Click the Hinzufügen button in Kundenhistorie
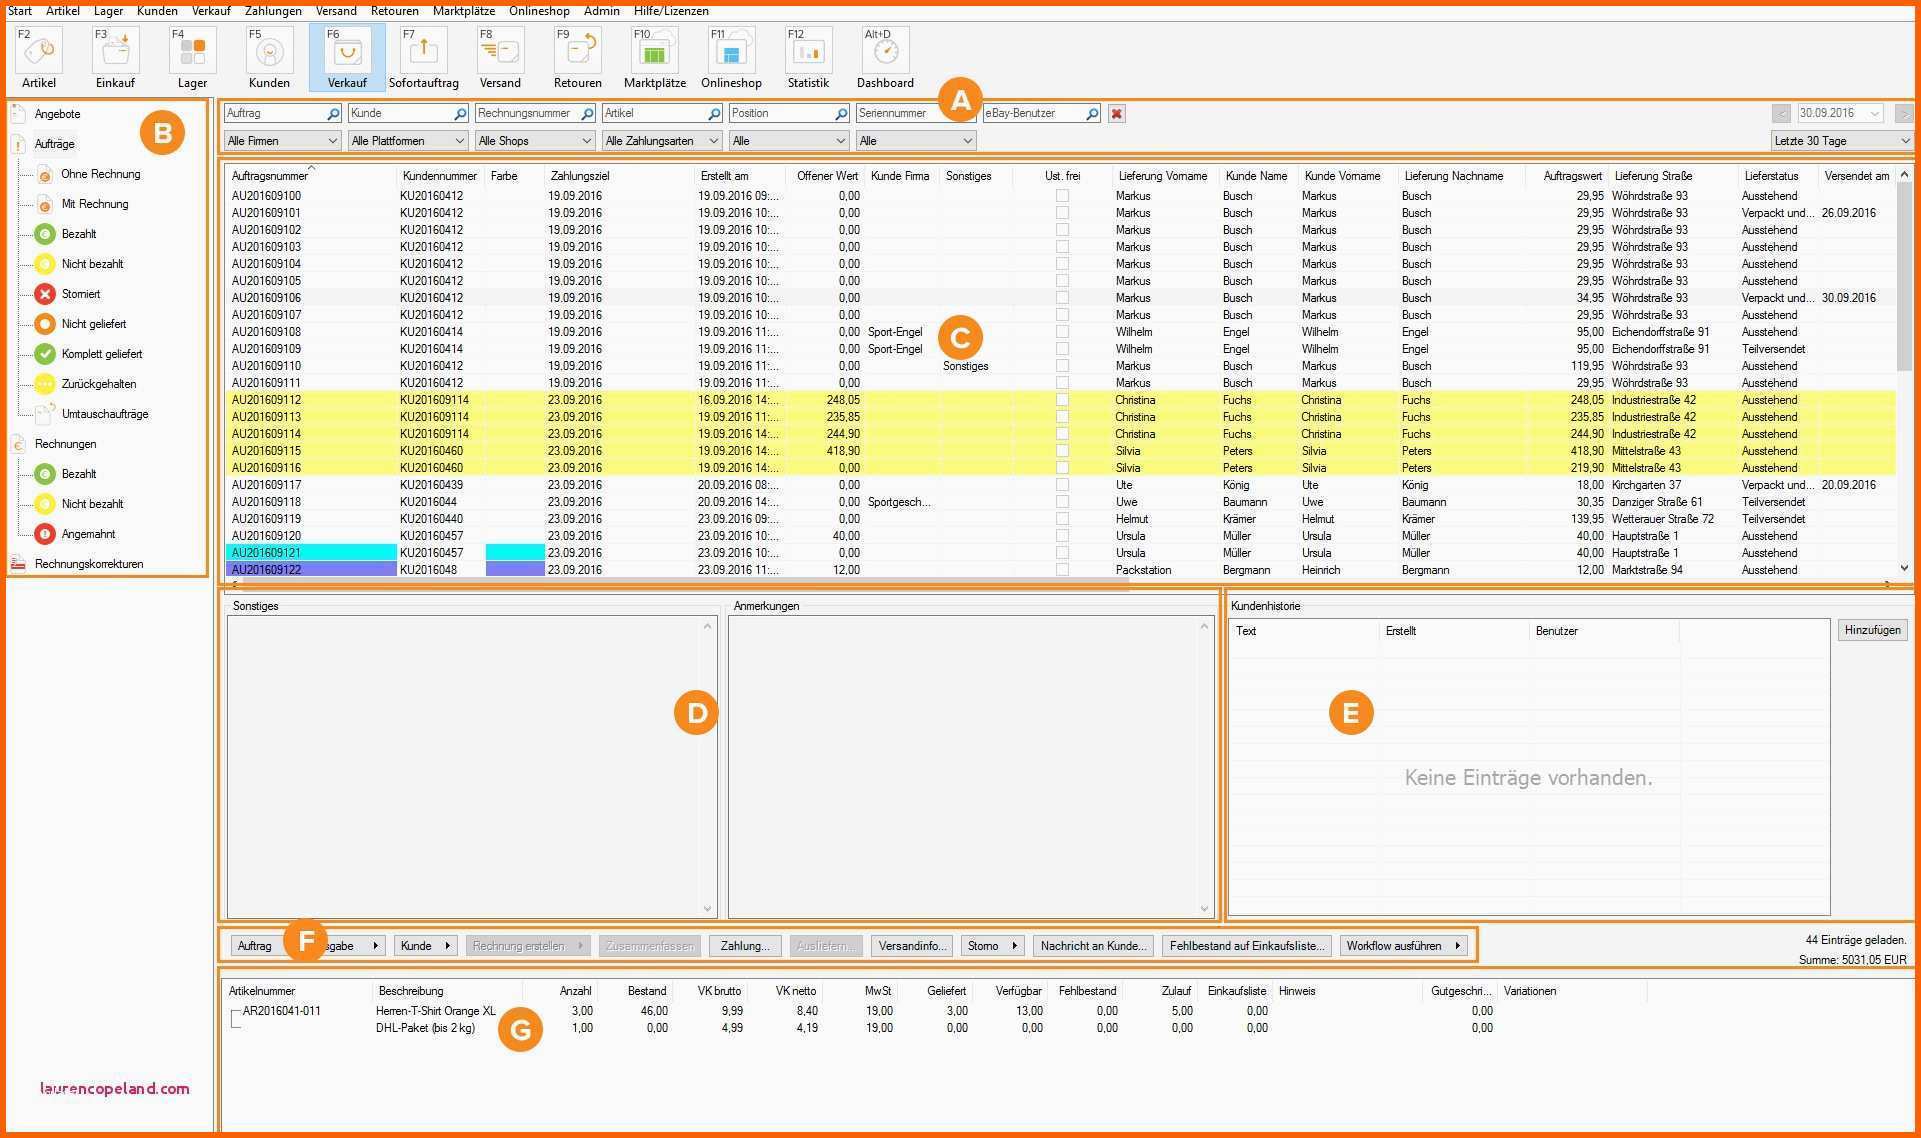1921x1138 pixels. (1872, 630)
